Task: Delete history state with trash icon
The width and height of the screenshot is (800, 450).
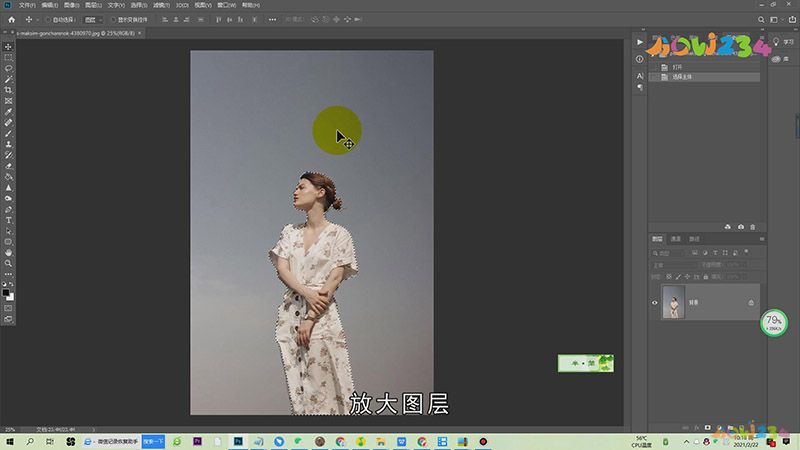Action: (x=753, y=227)
